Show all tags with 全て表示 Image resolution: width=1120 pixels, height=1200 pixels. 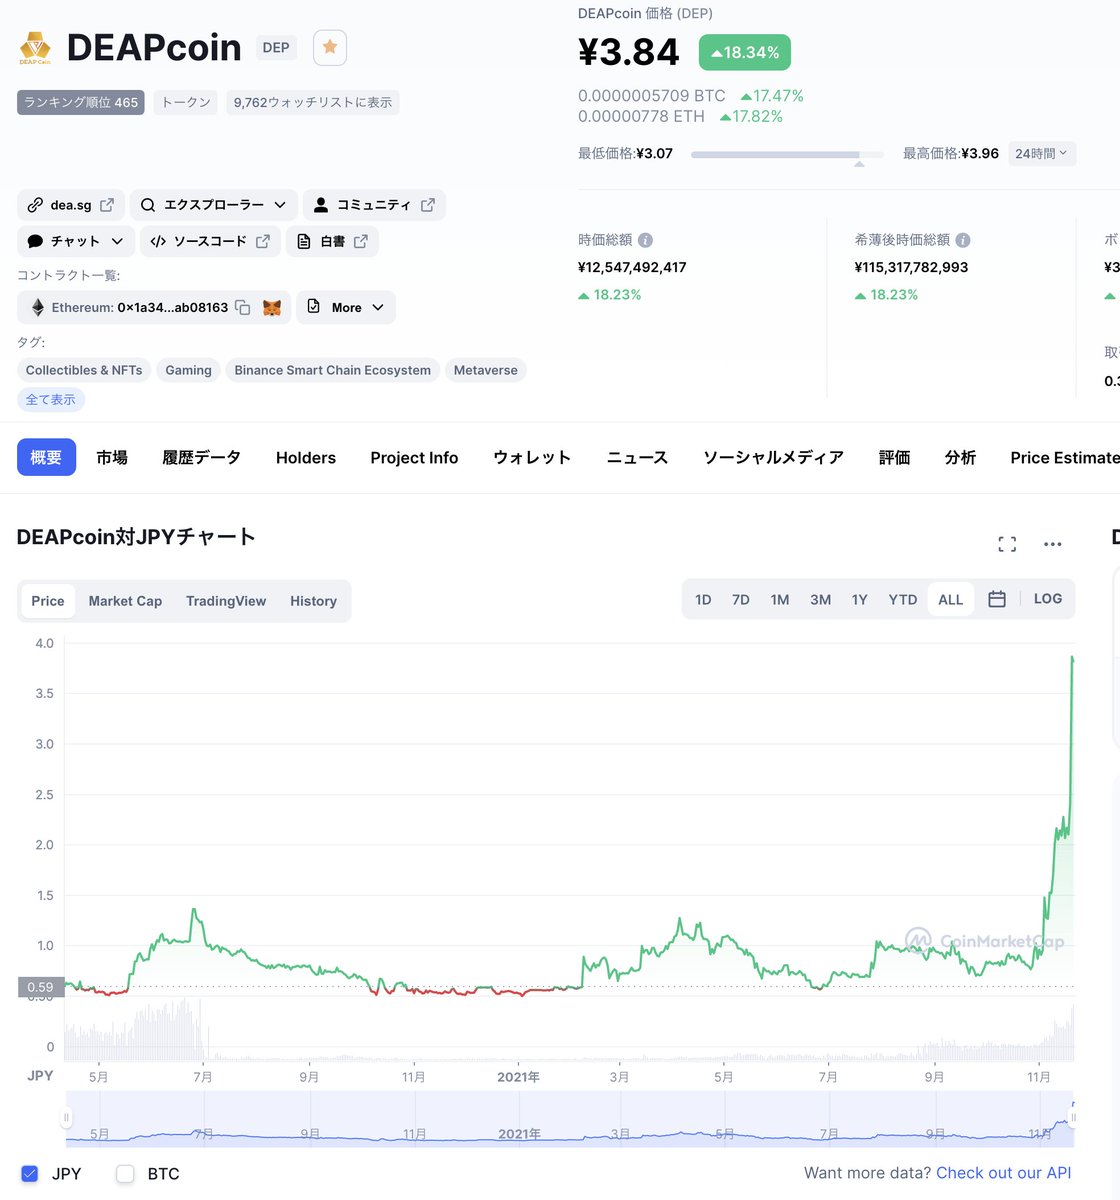click(x=51, y=399)
